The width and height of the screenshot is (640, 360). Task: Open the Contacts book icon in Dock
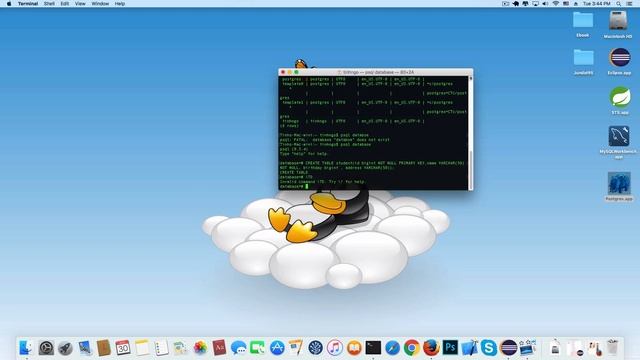click(x=103, y=348)
